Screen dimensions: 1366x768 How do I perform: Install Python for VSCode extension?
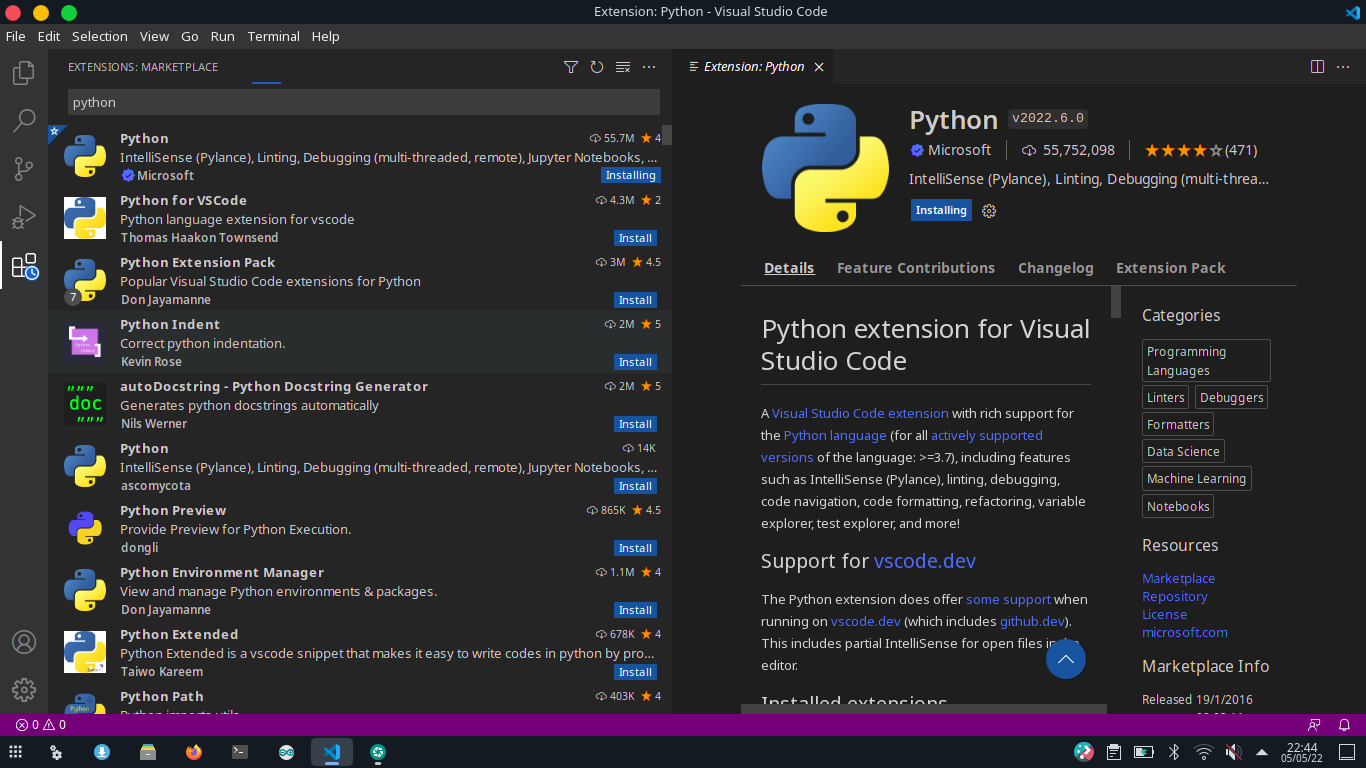point(636,238)
